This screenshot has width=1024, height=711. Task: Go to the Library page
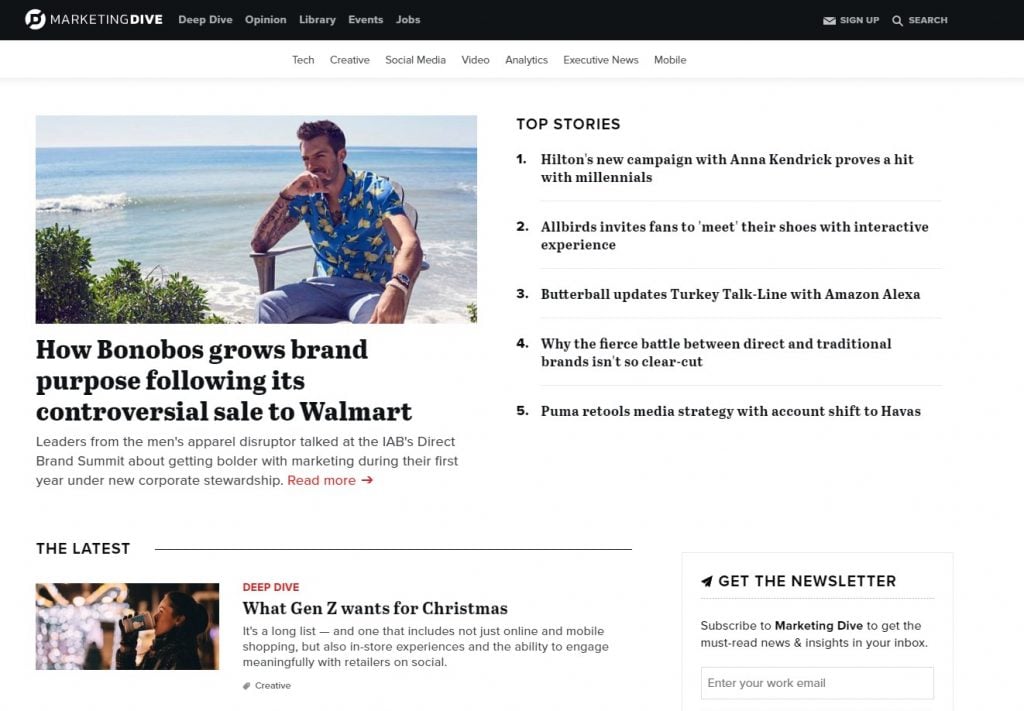tap(317, 20)
